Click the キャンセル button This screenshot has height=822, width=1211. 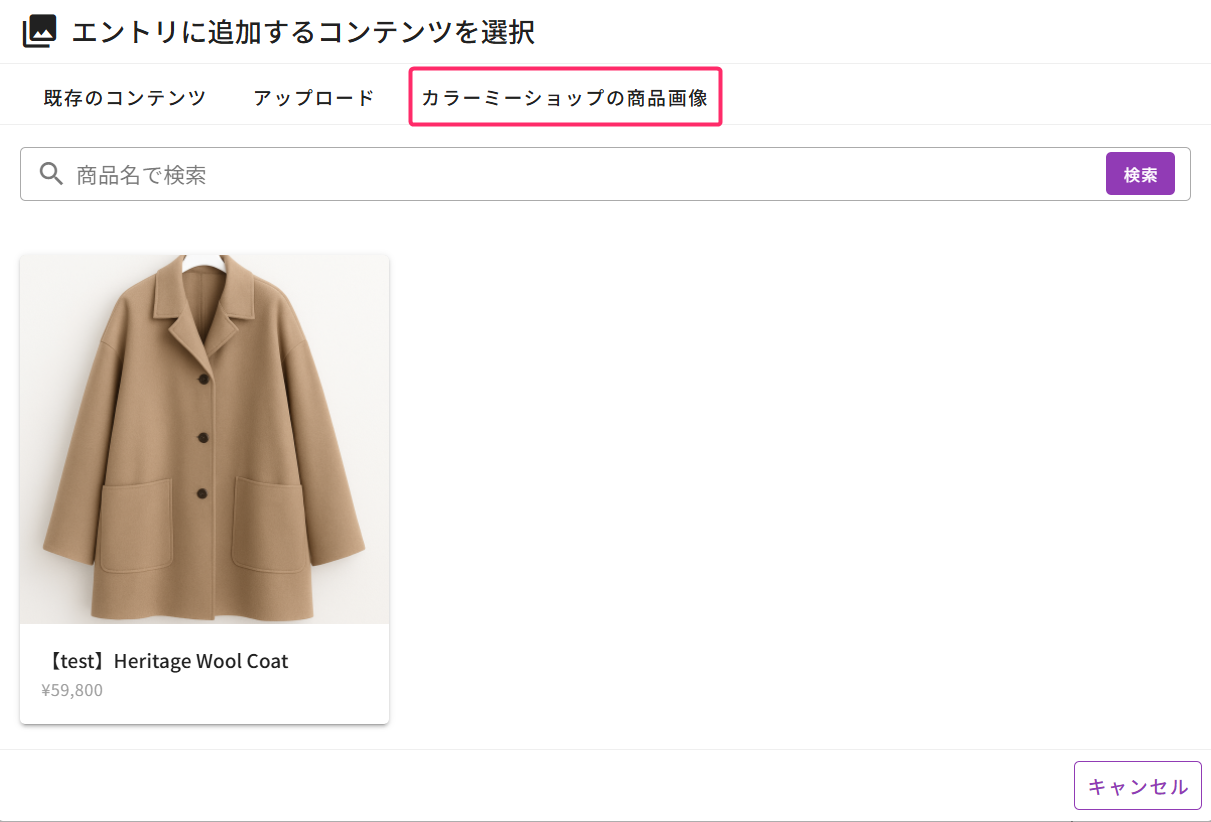(x=1137, y=786)
